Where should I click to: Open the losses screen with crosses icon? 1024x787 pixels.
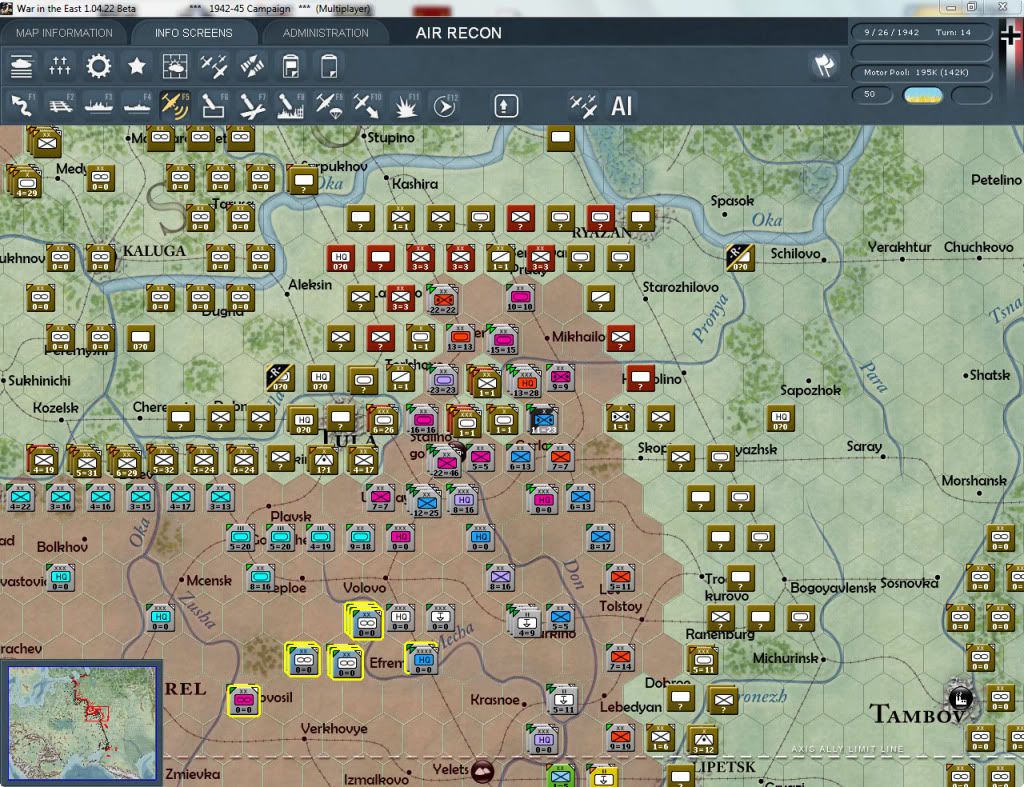[x=59, y=67]
